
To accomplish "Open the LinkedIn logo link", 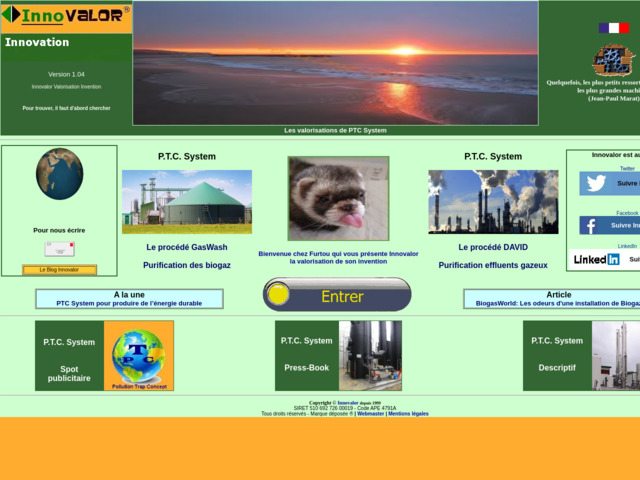I will pos(597,259).
